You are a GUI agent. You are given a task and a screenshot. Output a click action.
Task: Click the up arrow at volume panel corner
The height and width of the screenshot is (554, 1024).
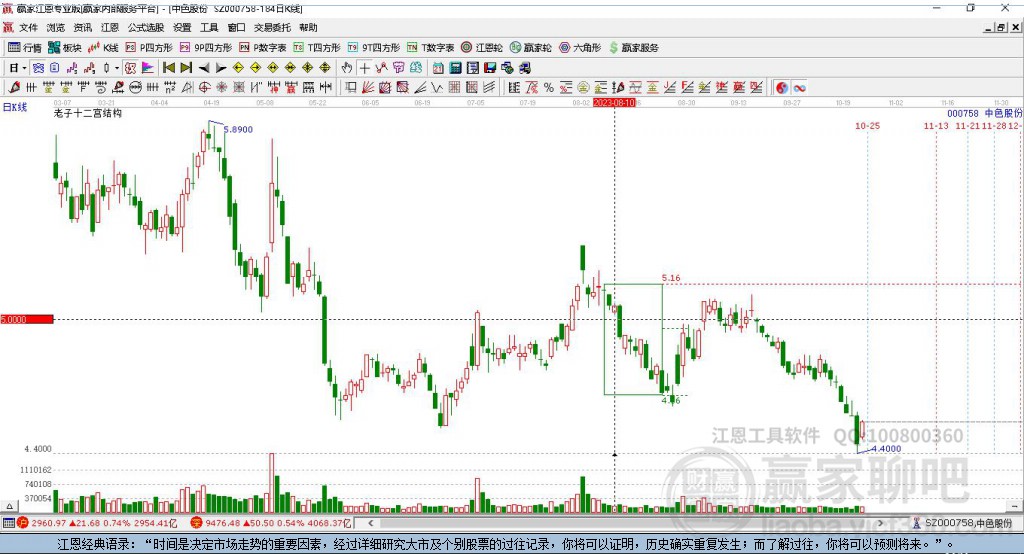click(9, 506)
